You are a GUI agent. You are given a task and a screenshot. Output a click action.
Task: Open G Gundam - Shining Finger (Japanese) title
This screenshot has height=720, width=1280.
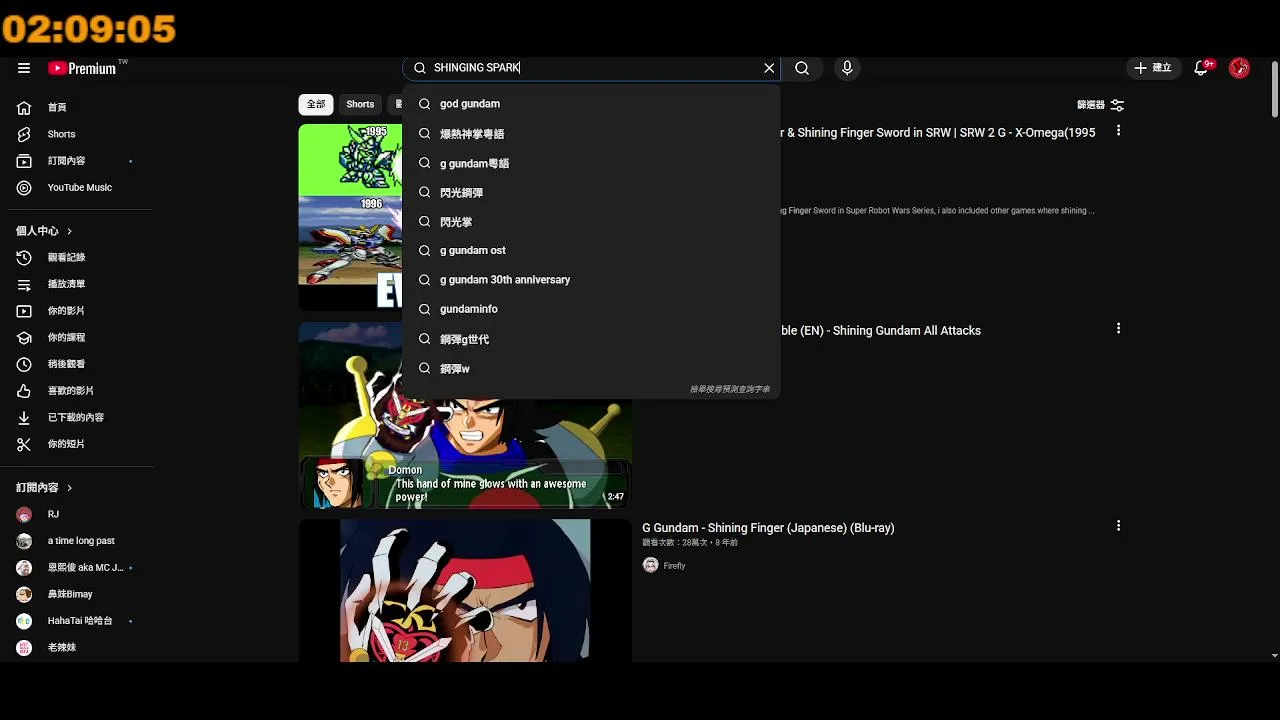point(768,528)
